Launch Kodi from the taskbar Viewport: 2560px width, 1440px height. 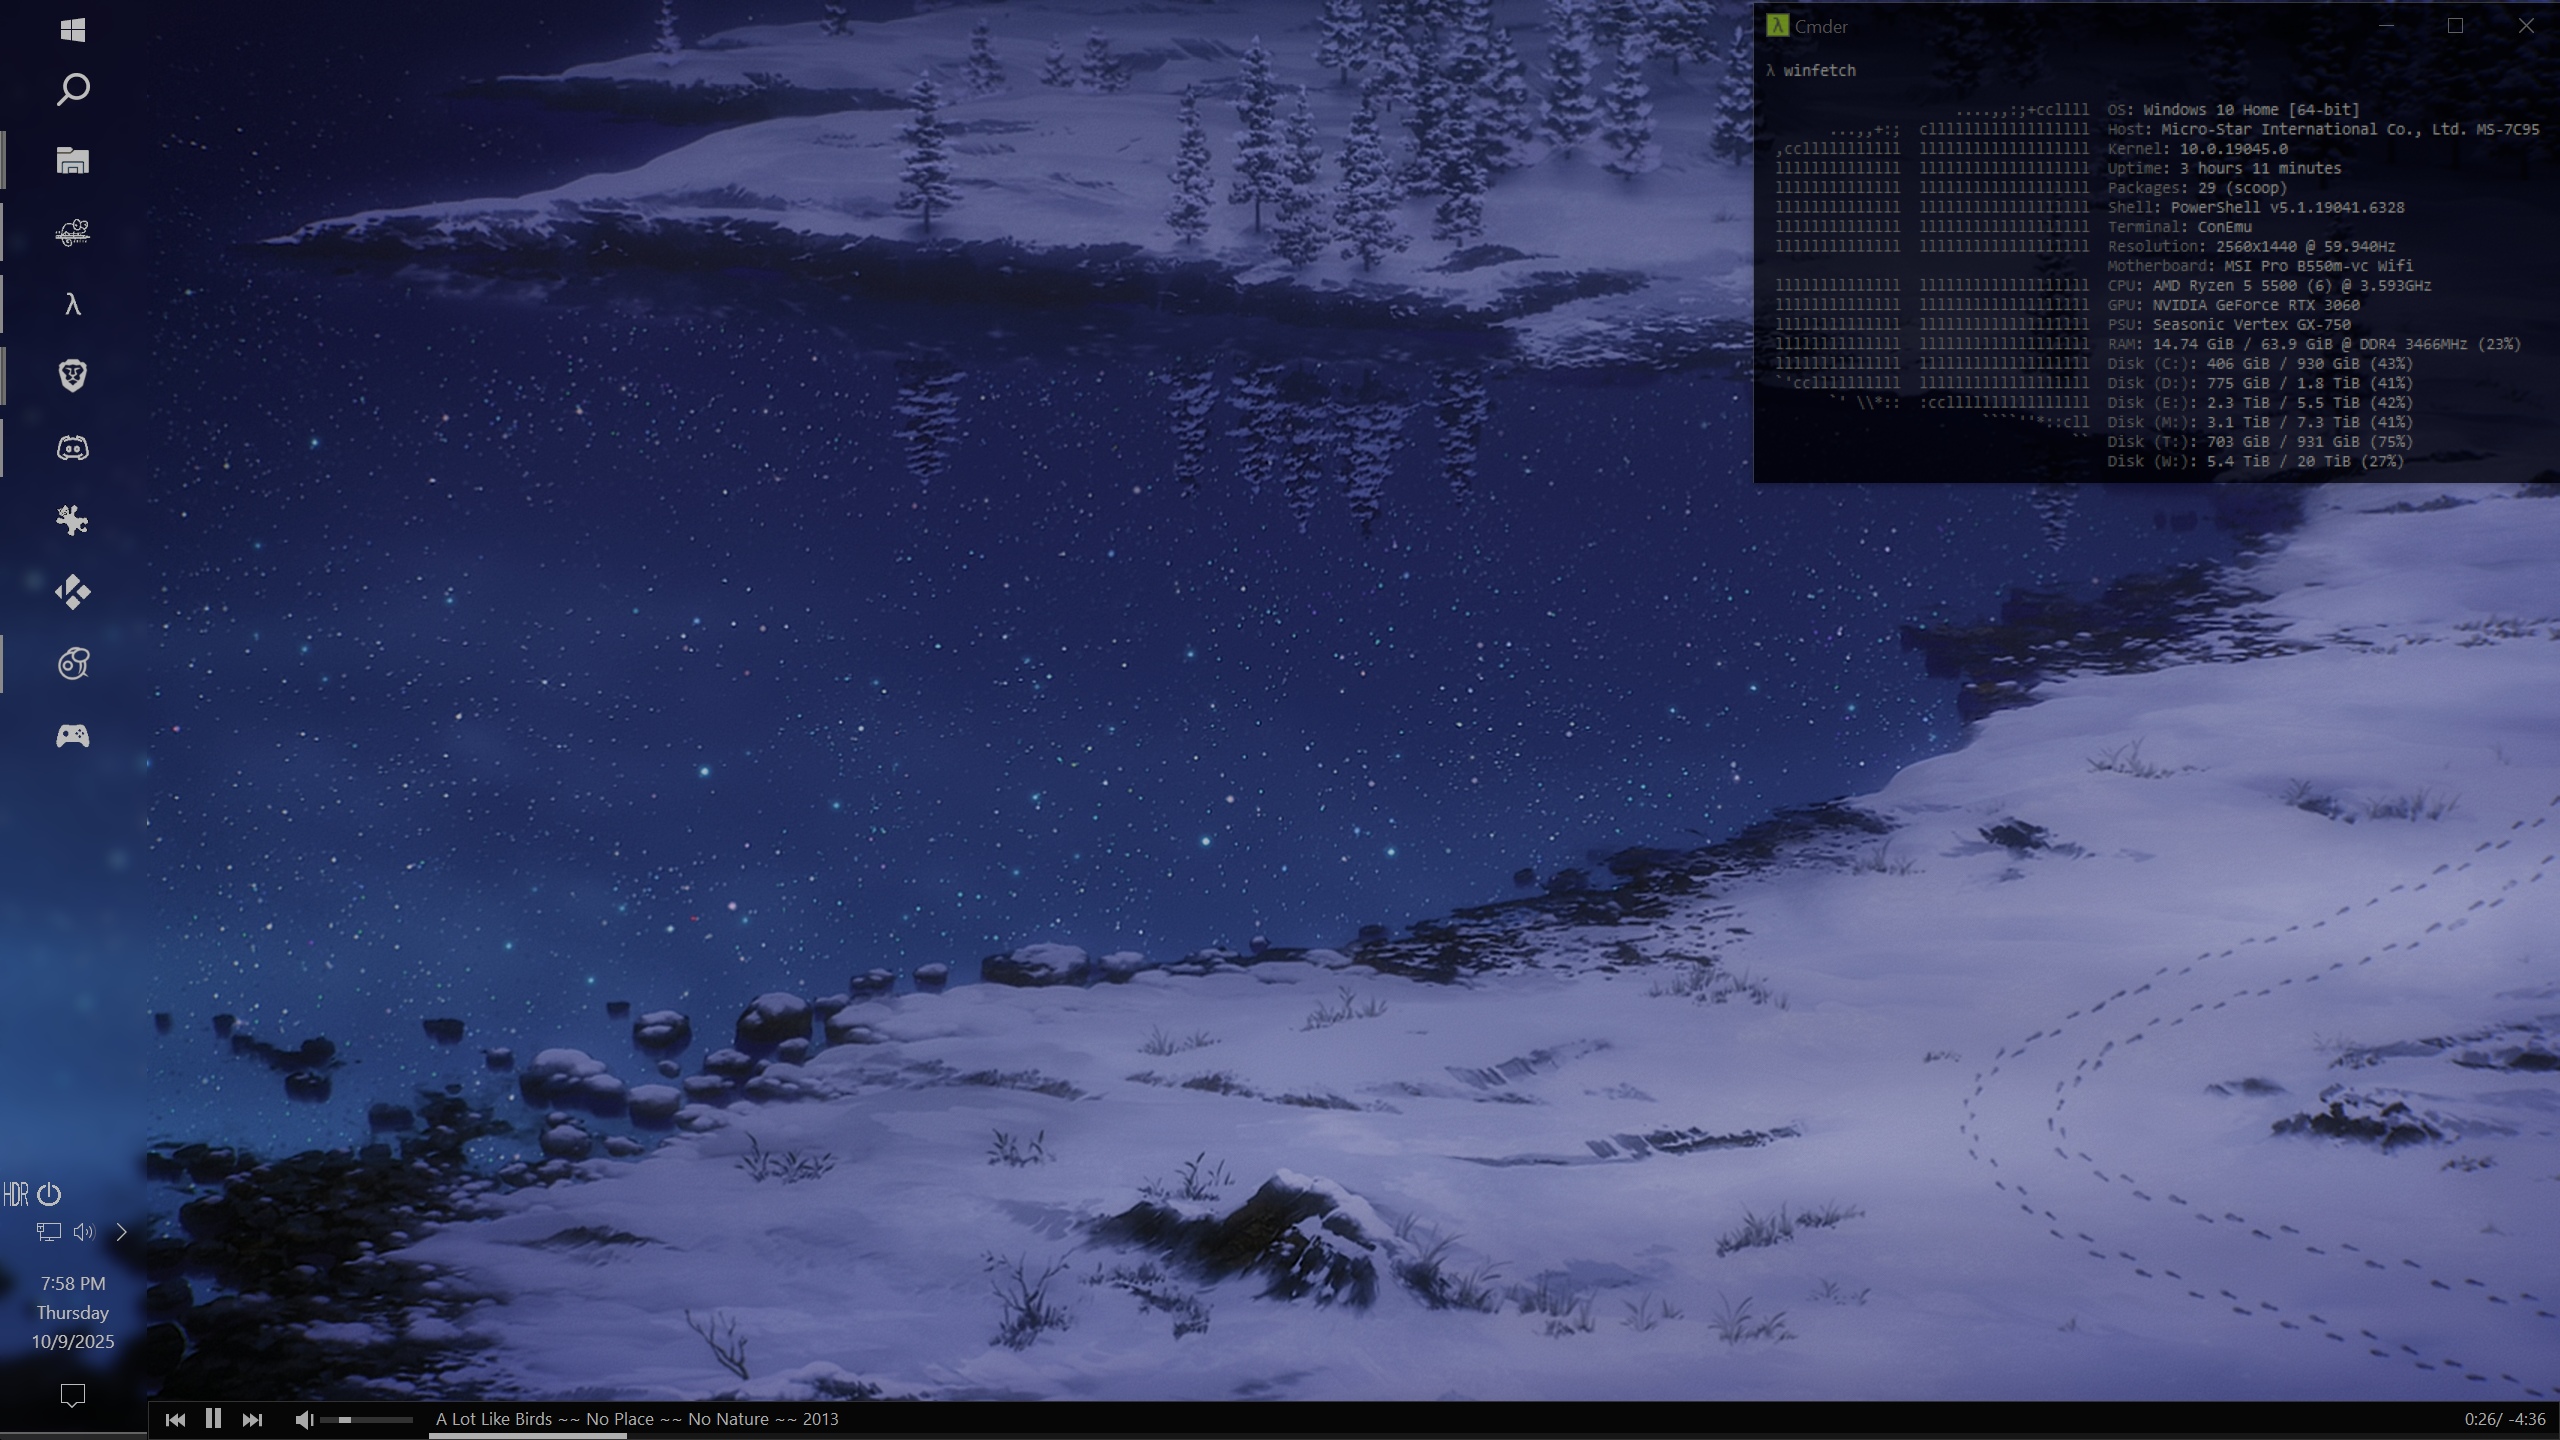72,592
